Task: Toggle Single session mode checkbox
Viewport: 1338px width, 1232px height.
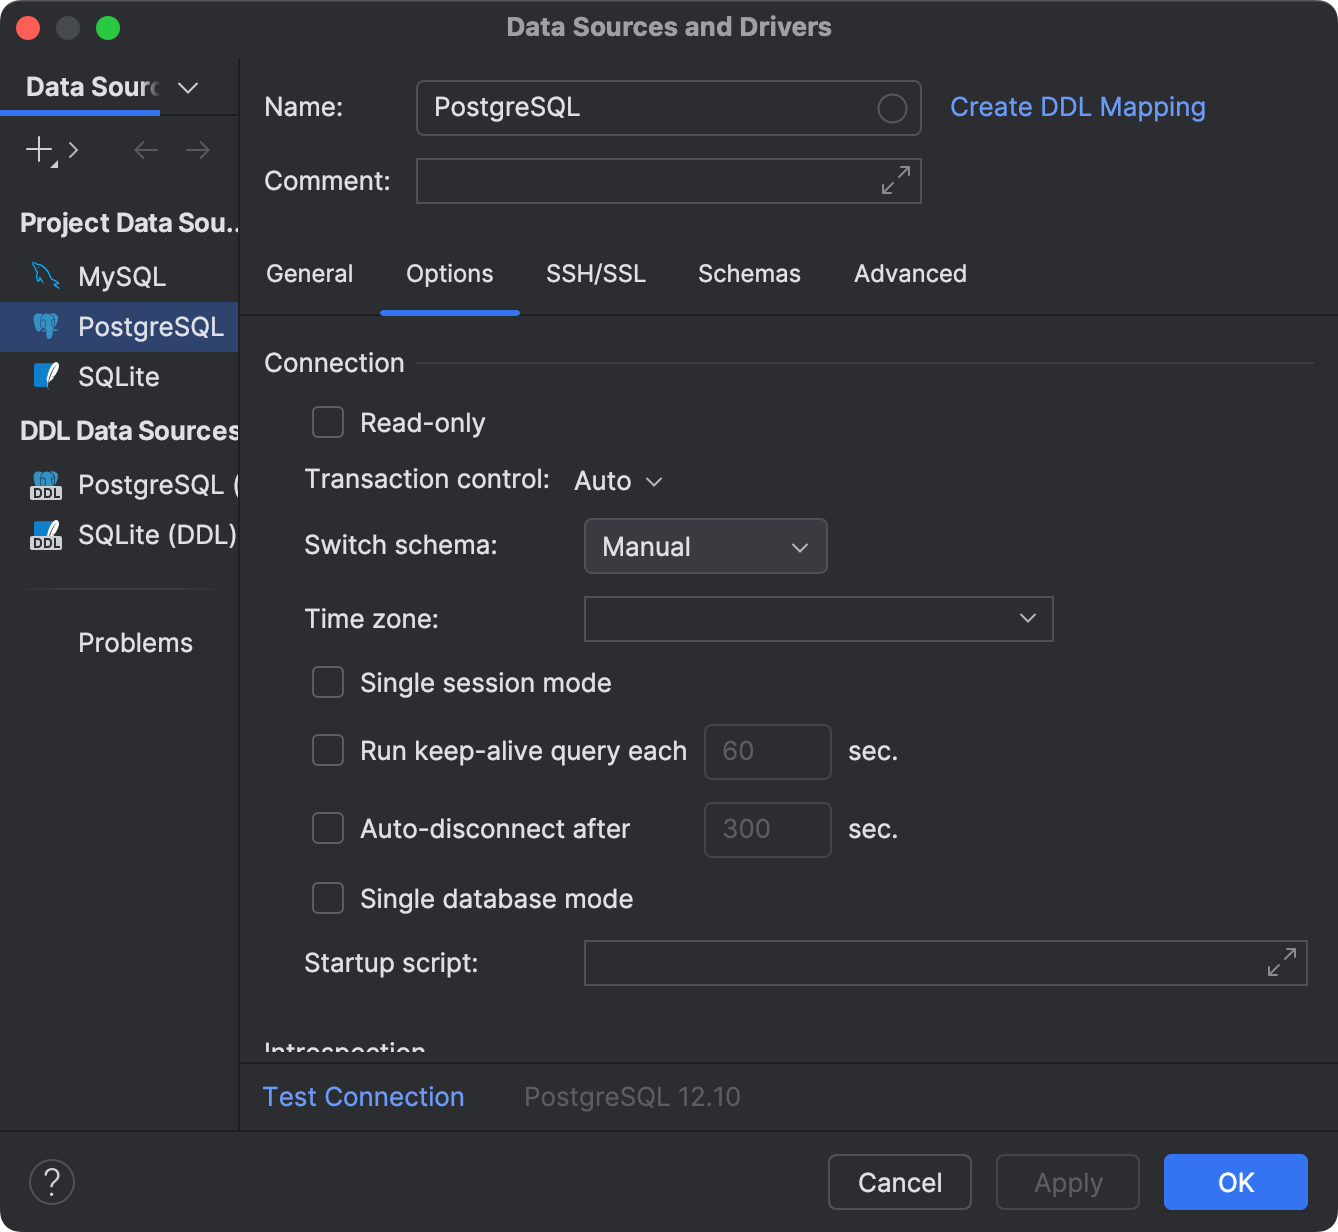Action: pyautogui.click(x=328, y=683)
